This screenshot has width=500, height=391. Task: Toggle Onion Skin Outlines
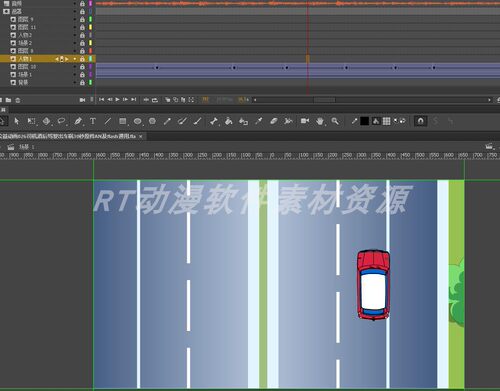click(175, 100)
